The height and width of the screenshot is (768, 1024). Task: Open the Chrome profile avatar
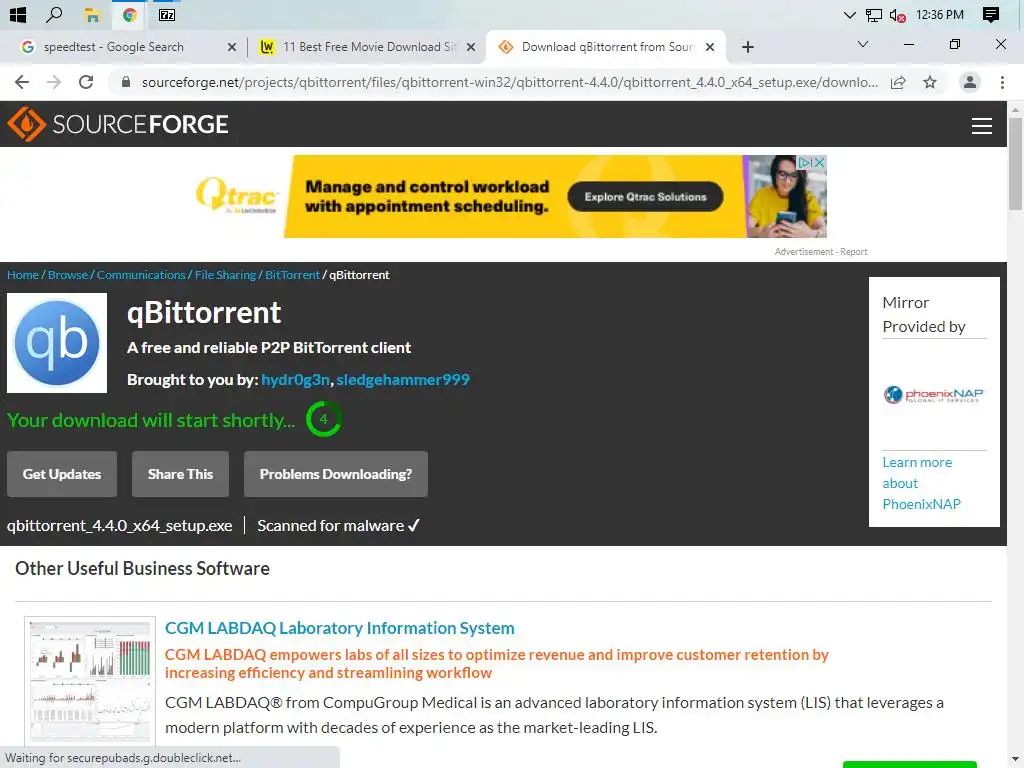[x=970, y=82]
